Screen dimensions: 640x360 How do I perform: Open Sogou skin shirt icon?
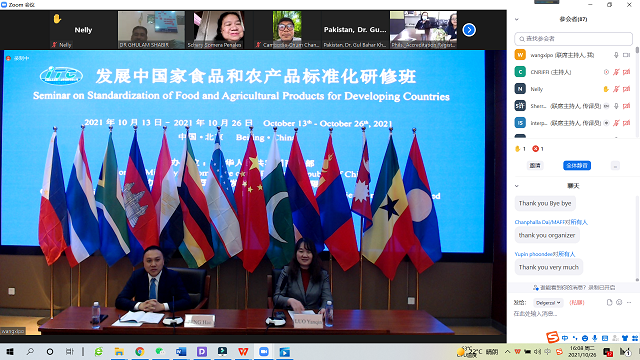pyautogui.click(x=625, y=338)
